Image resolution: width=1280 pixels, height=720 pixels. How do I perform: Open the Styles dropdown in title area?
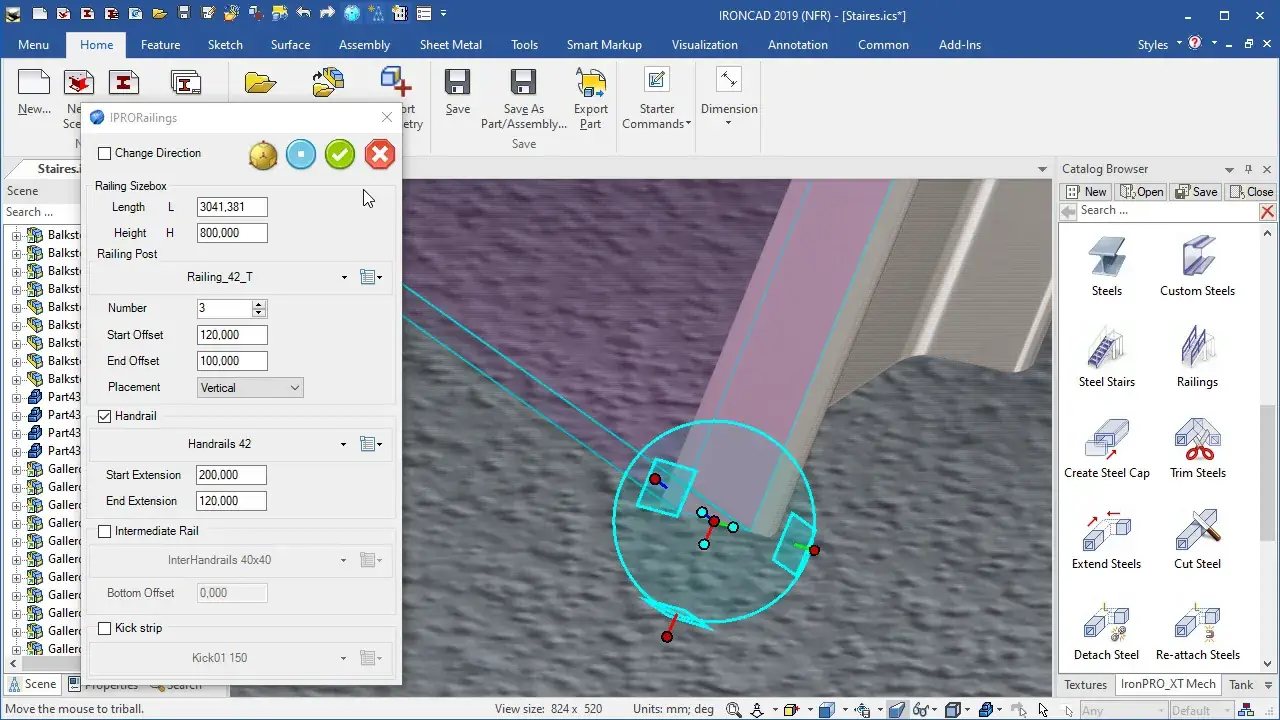1159,45
